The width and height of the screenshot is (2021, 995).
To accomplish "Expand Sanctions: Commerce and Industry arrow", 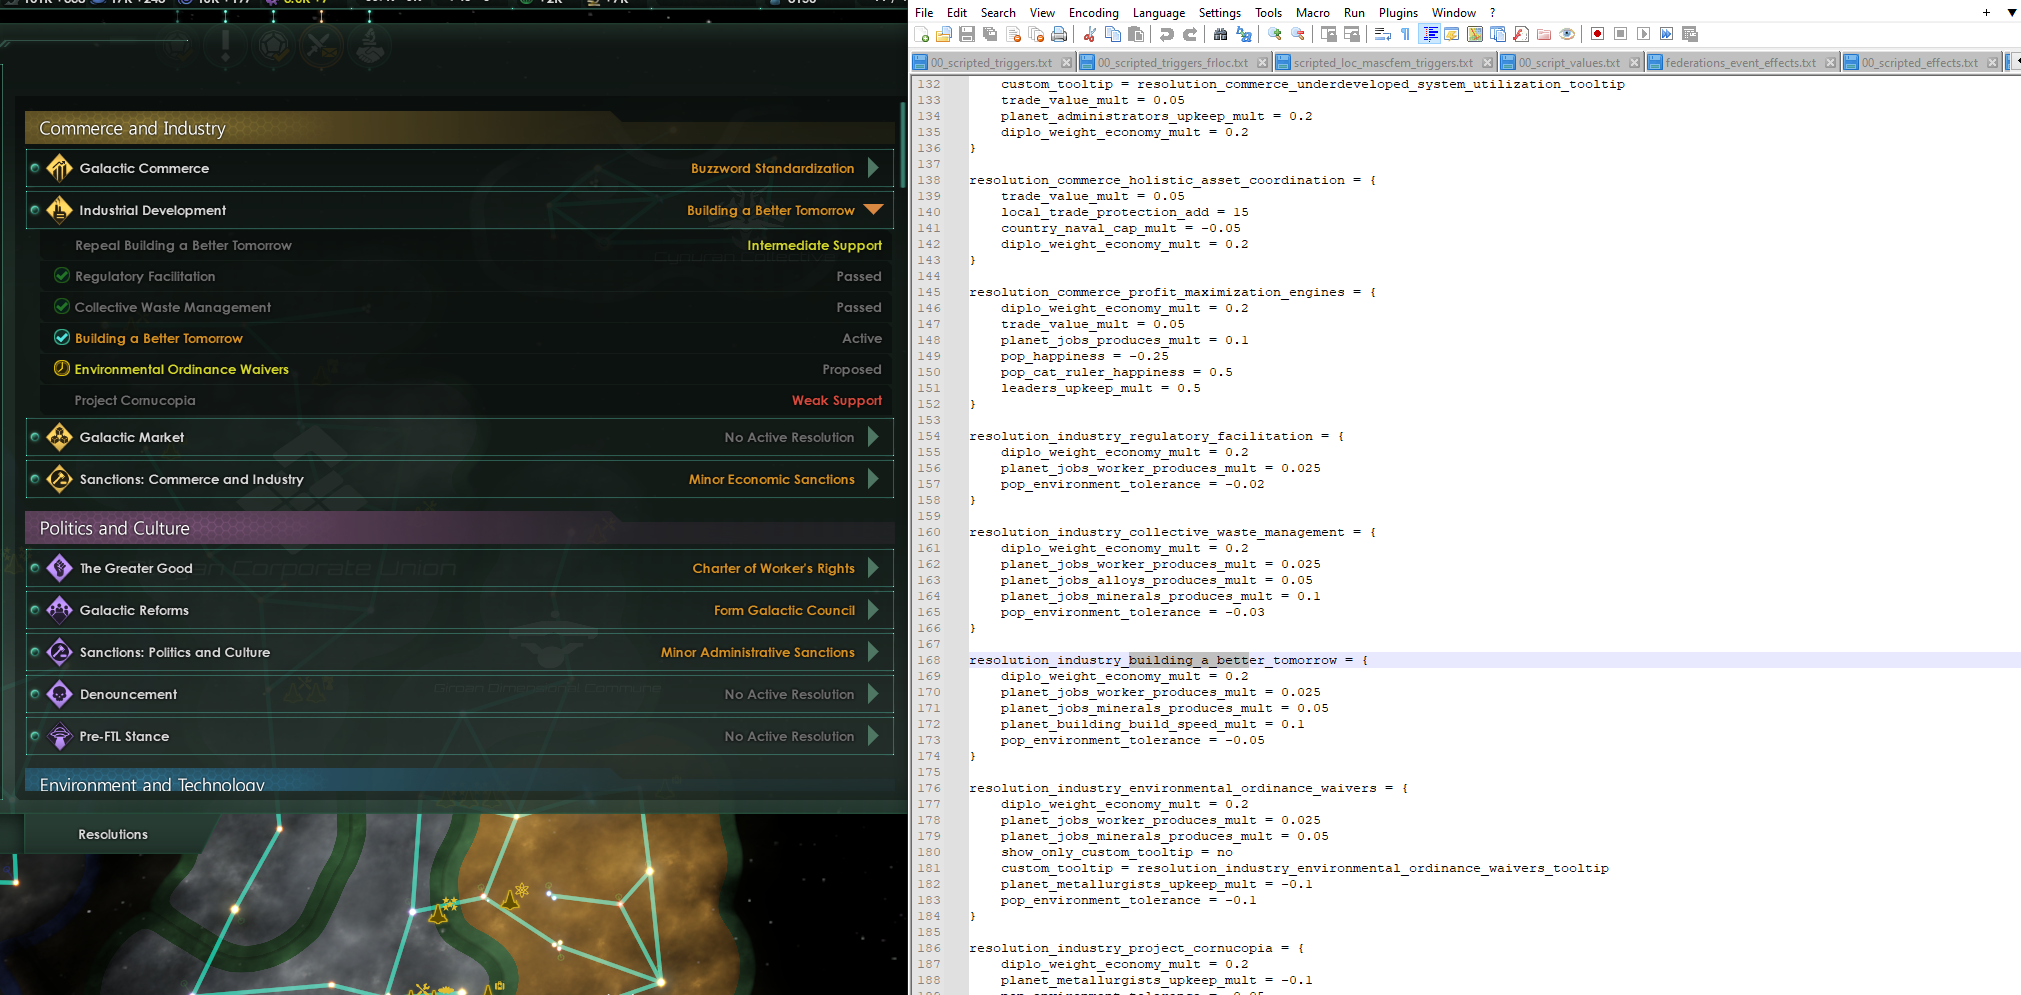I will pos(873,479).
